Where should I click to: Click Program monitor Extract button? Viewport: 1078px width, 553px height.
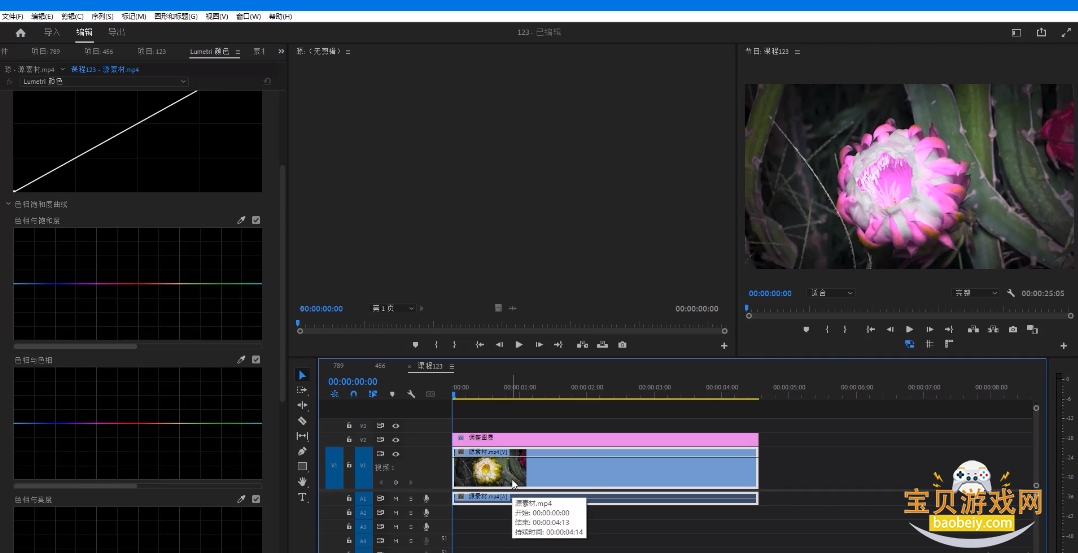click(x=993, y=329)
